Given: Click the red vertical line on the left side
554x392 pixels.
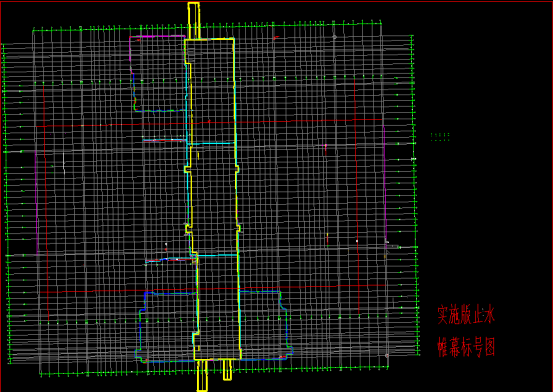Looking at the screenshot, I should [46, 201].
